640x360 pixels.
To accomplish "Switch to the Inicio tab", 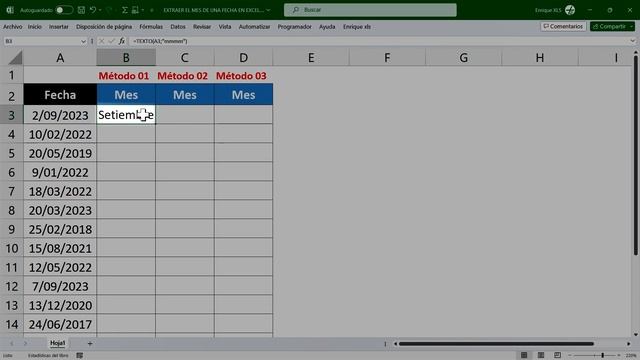I will tap(35, 27).
